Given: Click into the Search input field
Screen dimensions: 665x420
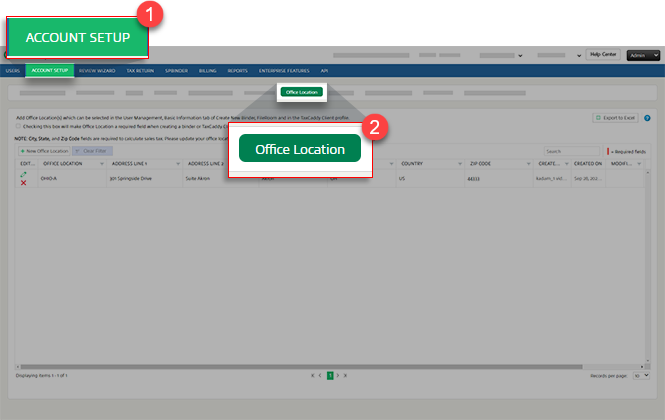Looking at the screenshot, I should pyautogui.click(x=572, y=151).
